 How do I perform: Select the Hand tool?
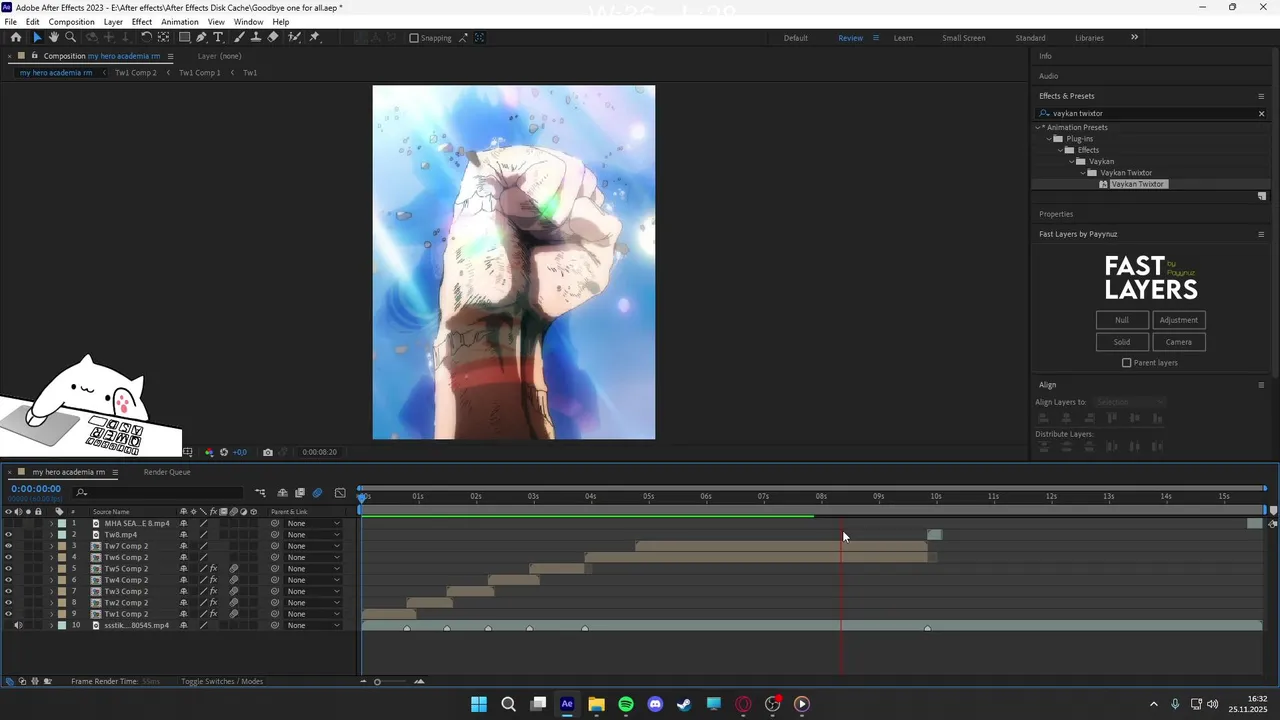coord(54,37)
